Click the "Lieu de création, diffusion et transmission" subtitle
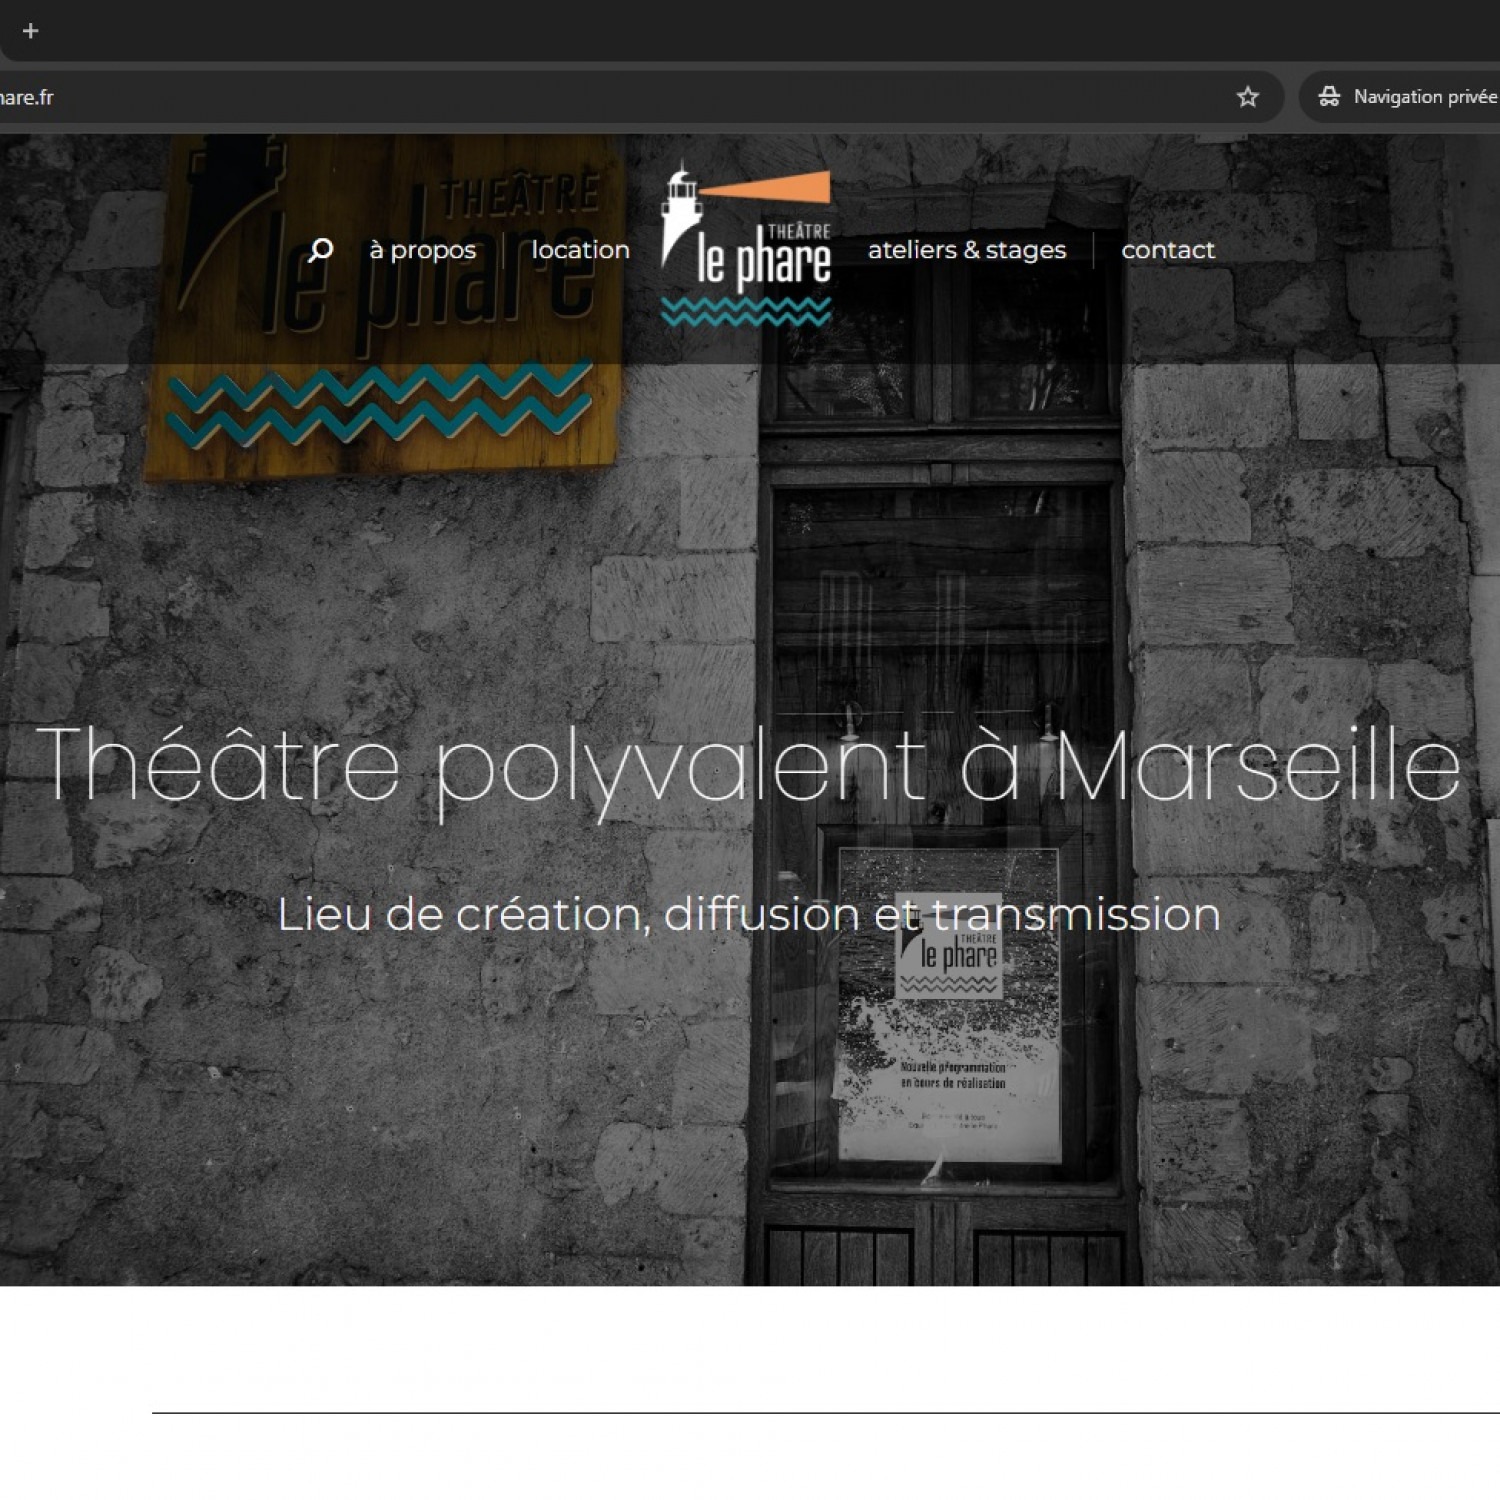The height and width of the screenshot is (1500, 1500). [748, 914]
